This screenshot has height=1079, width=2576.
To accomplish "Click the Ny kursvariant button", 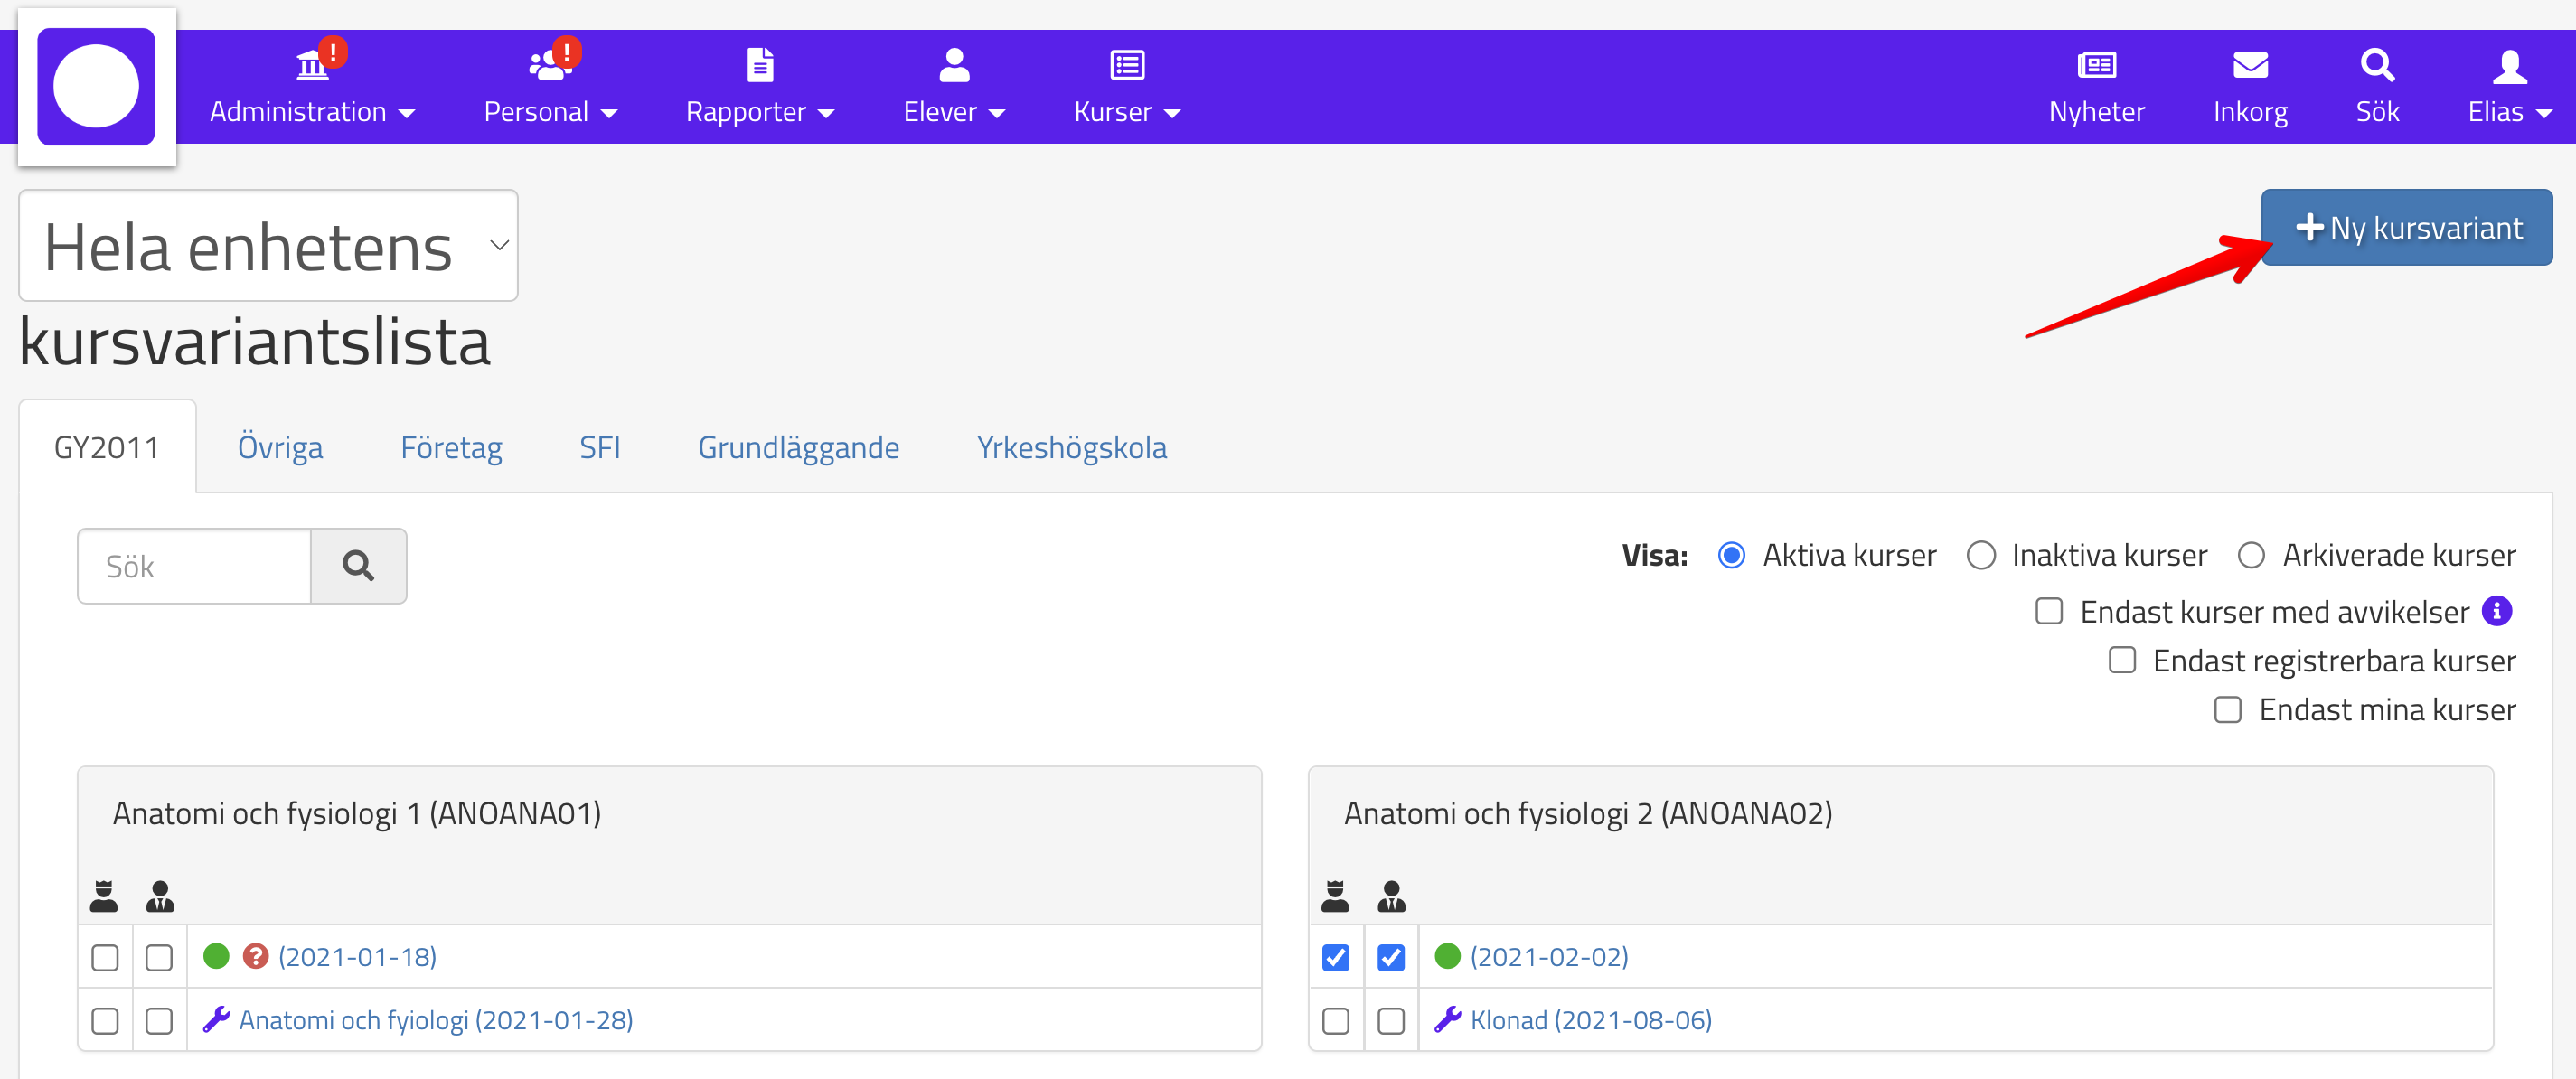I will (2406, 228).
